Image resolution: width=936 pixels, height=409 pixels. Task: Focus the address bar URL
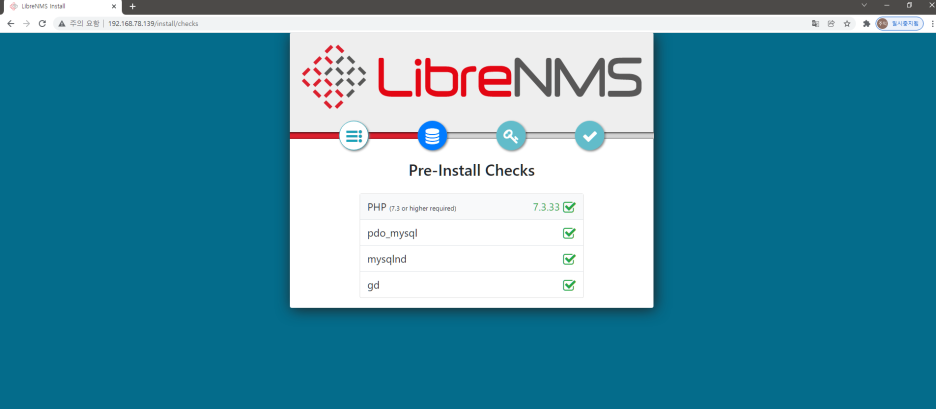coord(153,23)
